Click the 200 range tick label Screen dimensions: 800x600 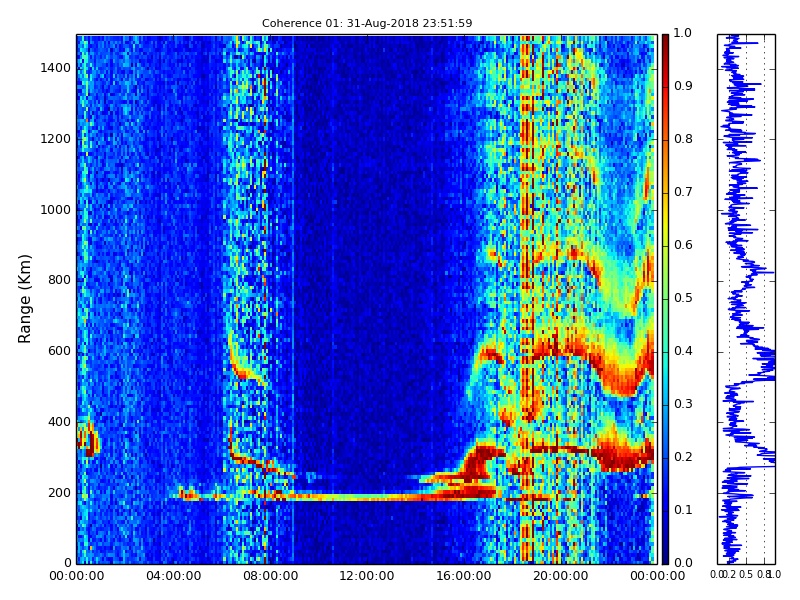pyautogui.click(x=60, y=493)
